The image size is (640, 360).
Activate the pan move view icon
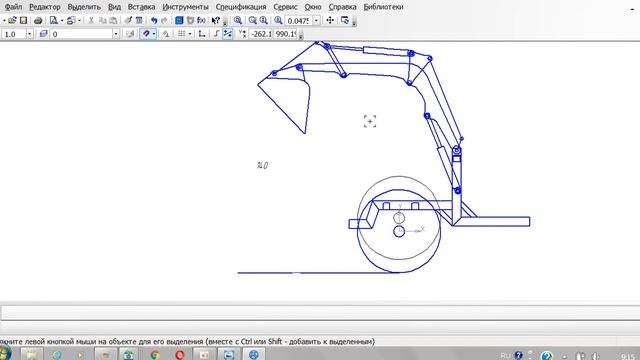tap(330, 20)
